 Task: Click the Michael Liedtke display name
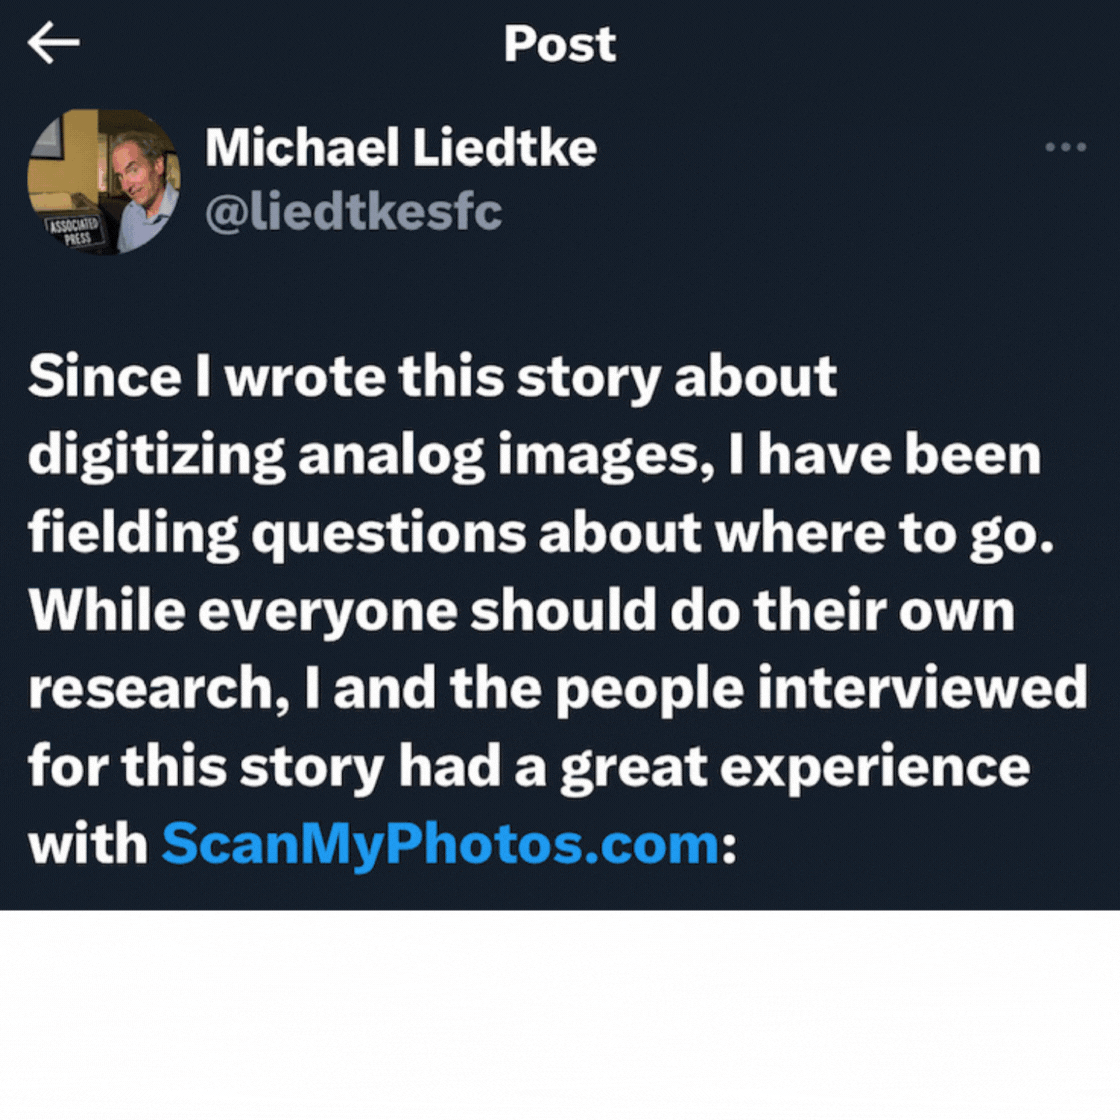[x=400, y=148]
